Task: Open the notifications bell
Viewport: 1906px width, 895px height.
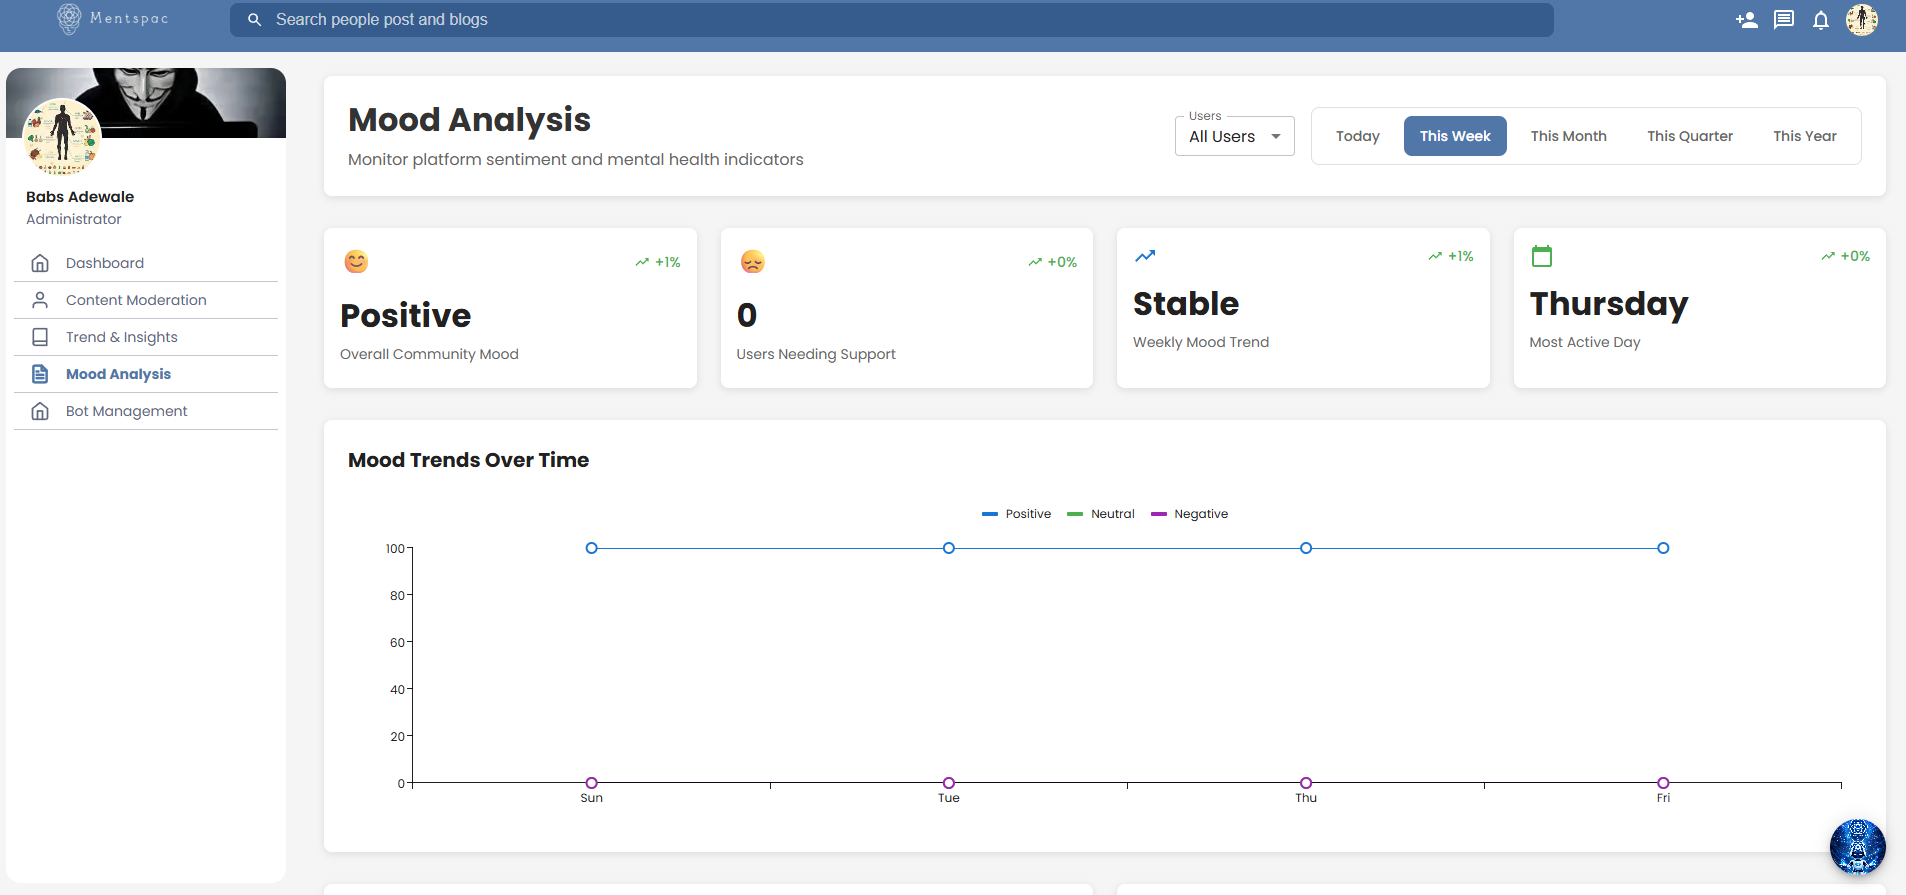Action: tap(1821, 20)
